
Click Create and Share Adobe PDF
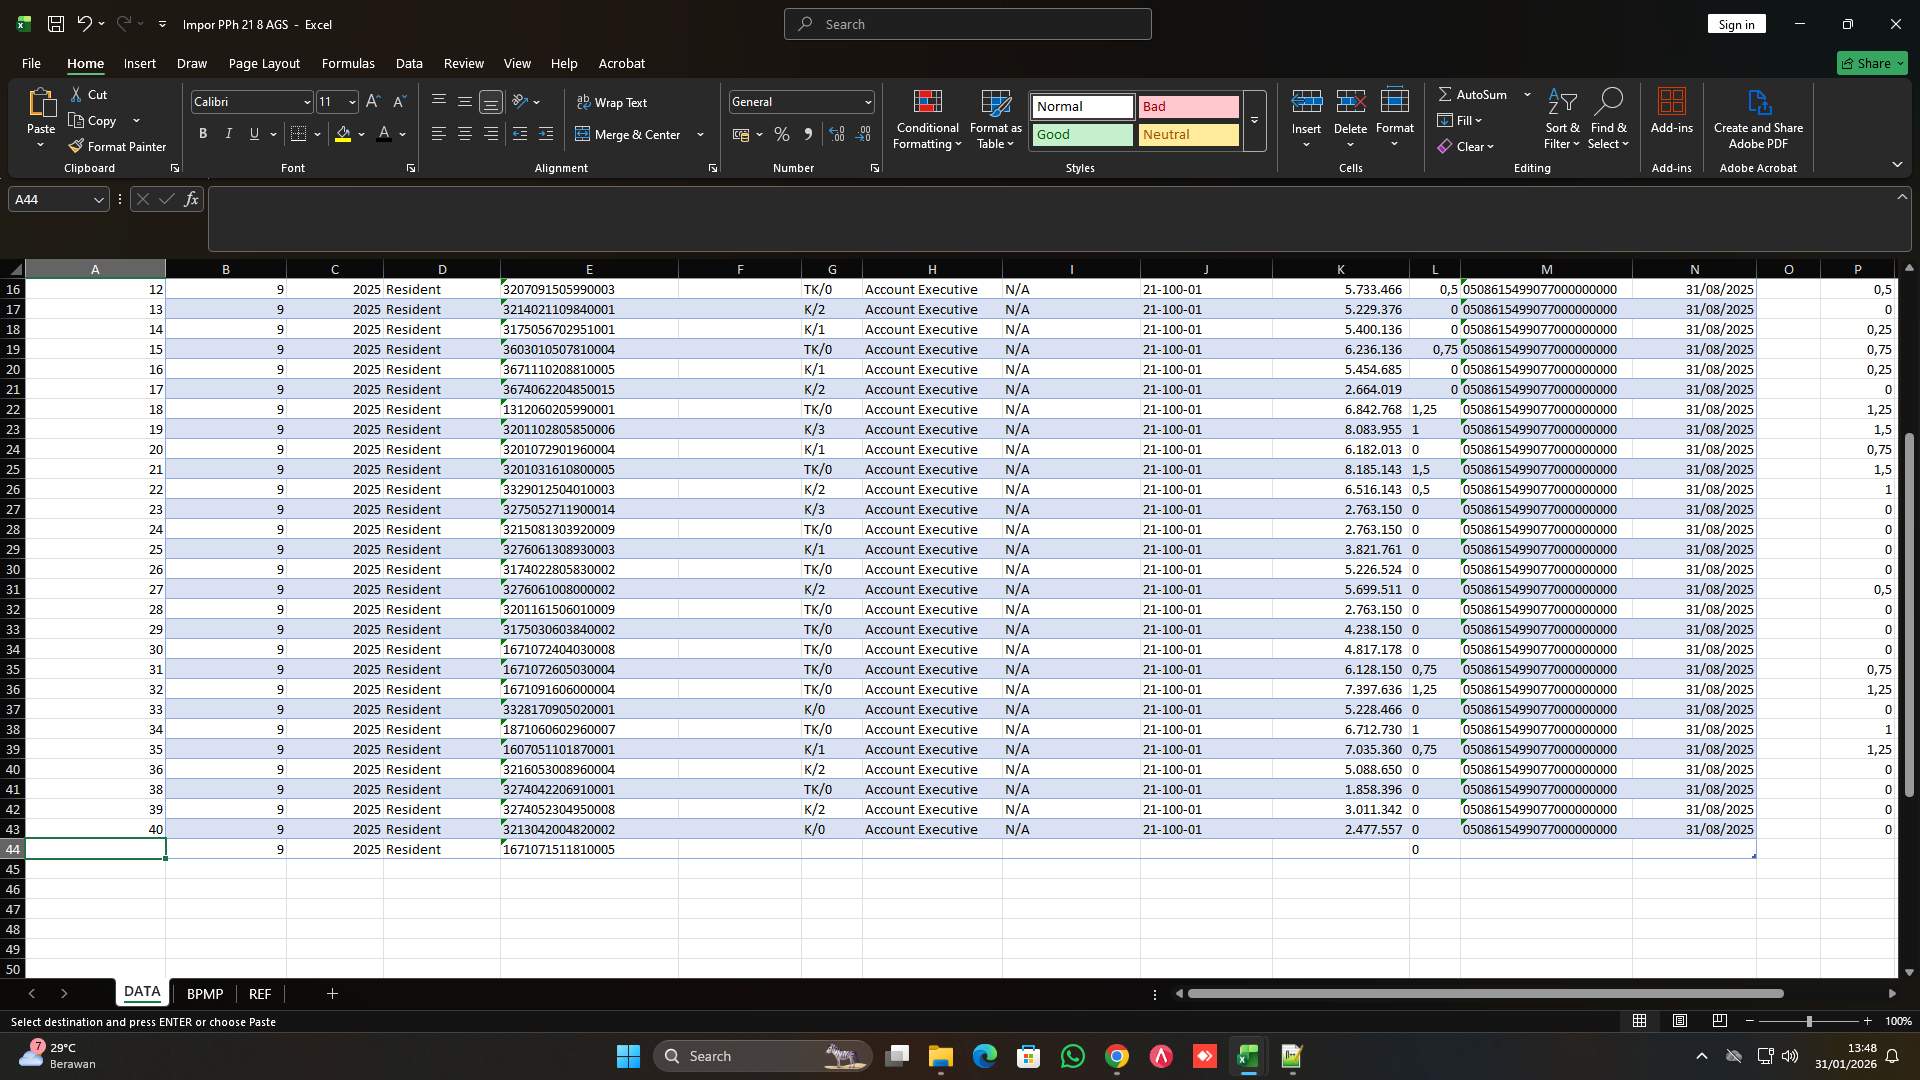[x=1757, y=118]
